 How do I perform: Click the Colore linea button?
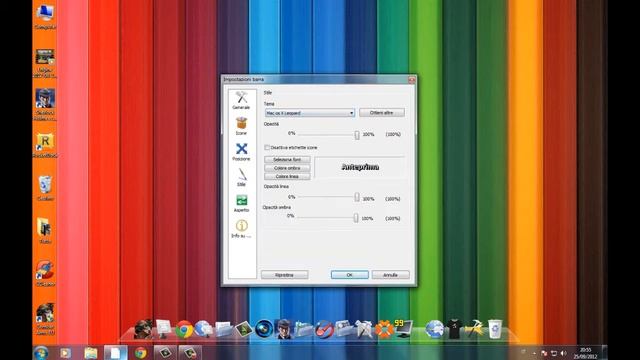point(287,177)
